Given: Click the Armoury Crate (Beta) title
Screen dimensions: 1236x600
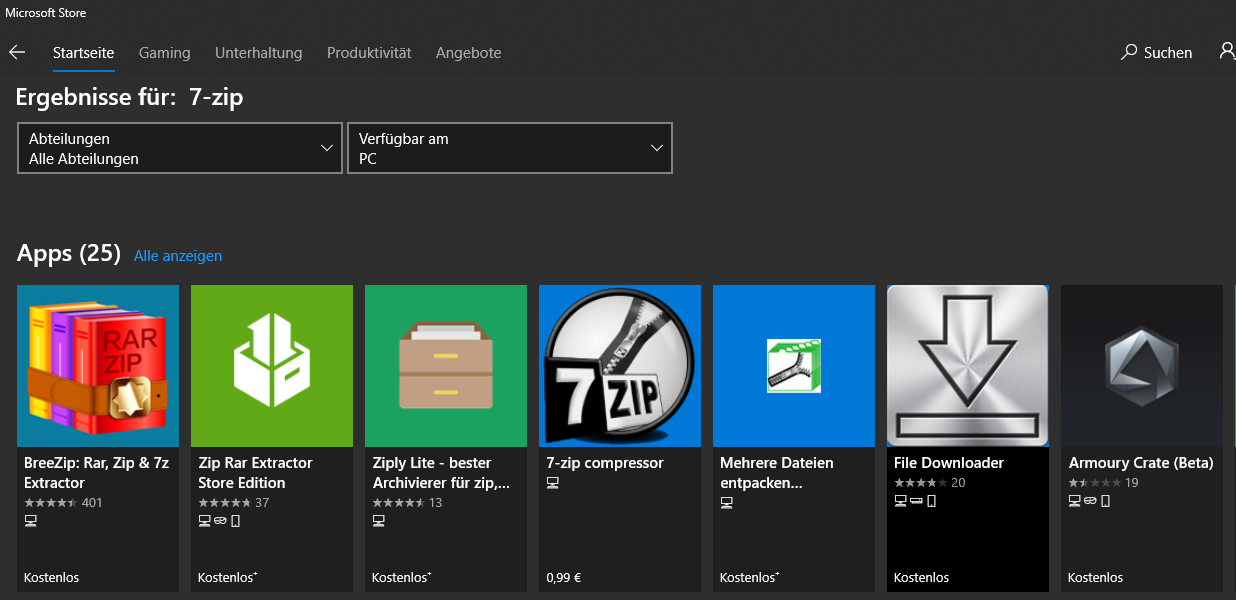Looking at the screenshot, I should click(x=1141, y=463).
